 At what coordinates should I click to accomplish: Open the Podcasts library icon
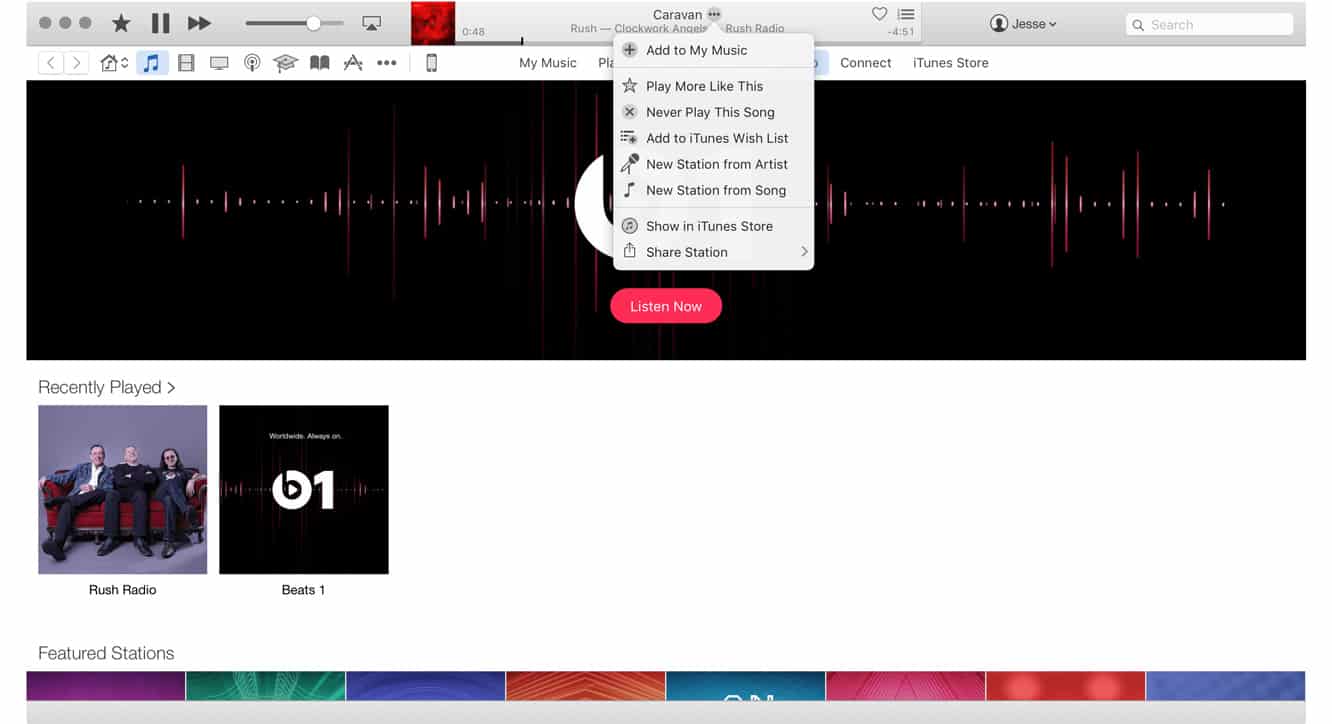click(x=253, y=63)
